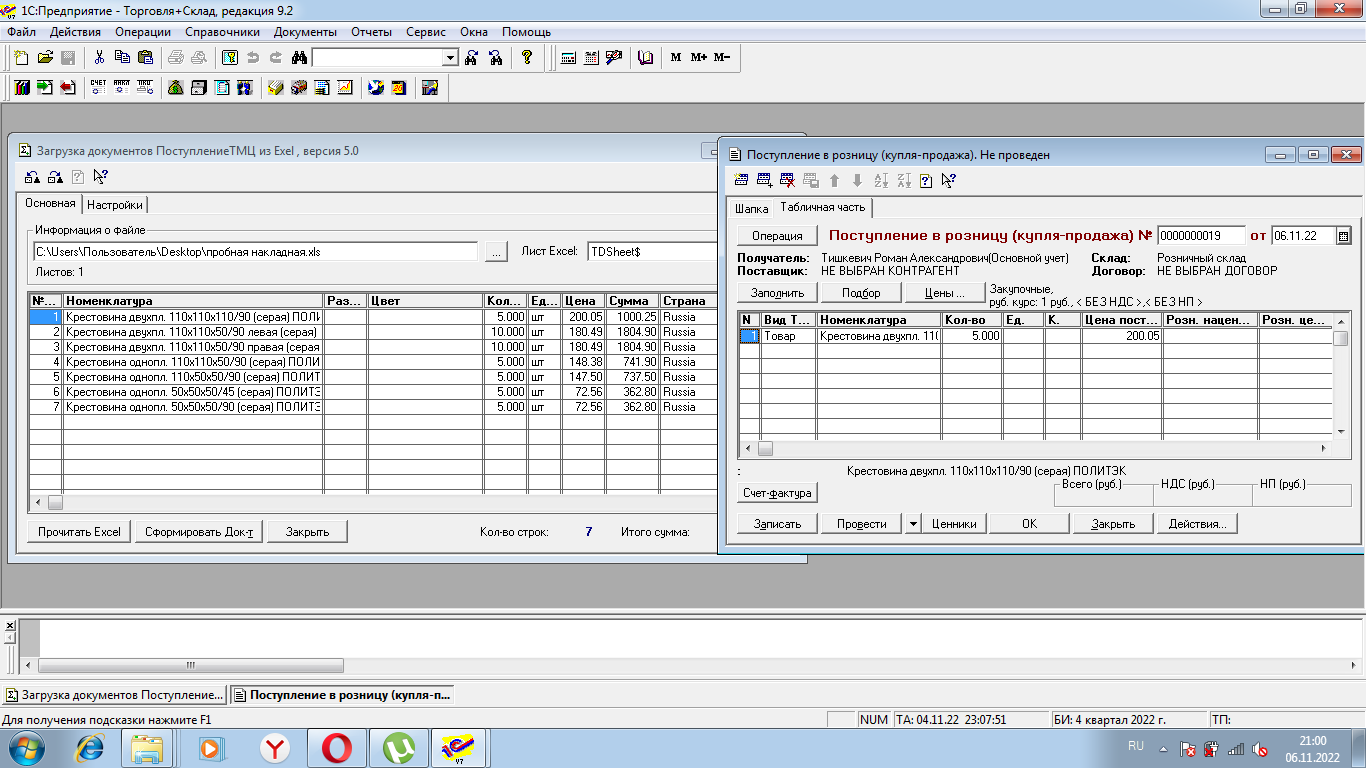This screenshot has height=768, width=1366.
Task: Click the document number field 0000000019
Action: (1201, 236)
